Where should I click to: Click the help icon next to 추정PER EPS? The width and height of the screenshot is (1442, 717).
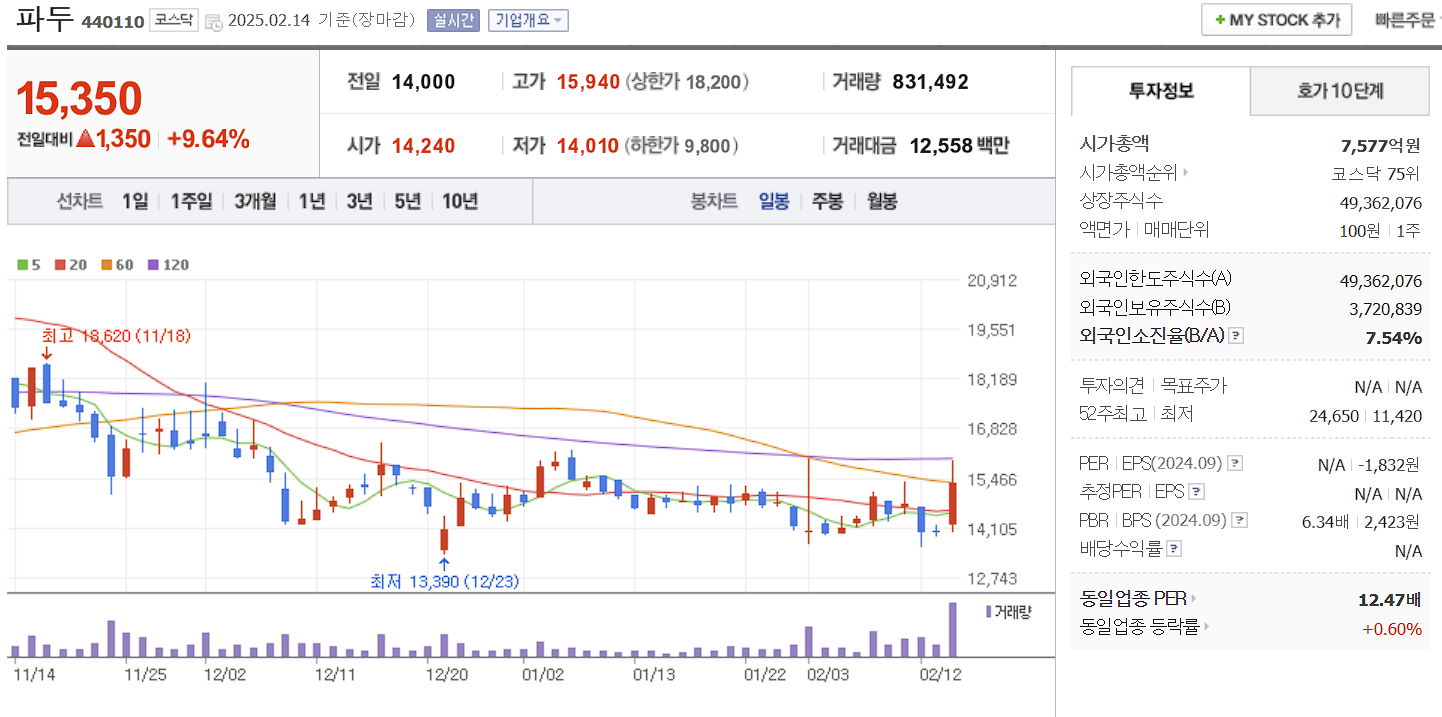[1195, 490]
